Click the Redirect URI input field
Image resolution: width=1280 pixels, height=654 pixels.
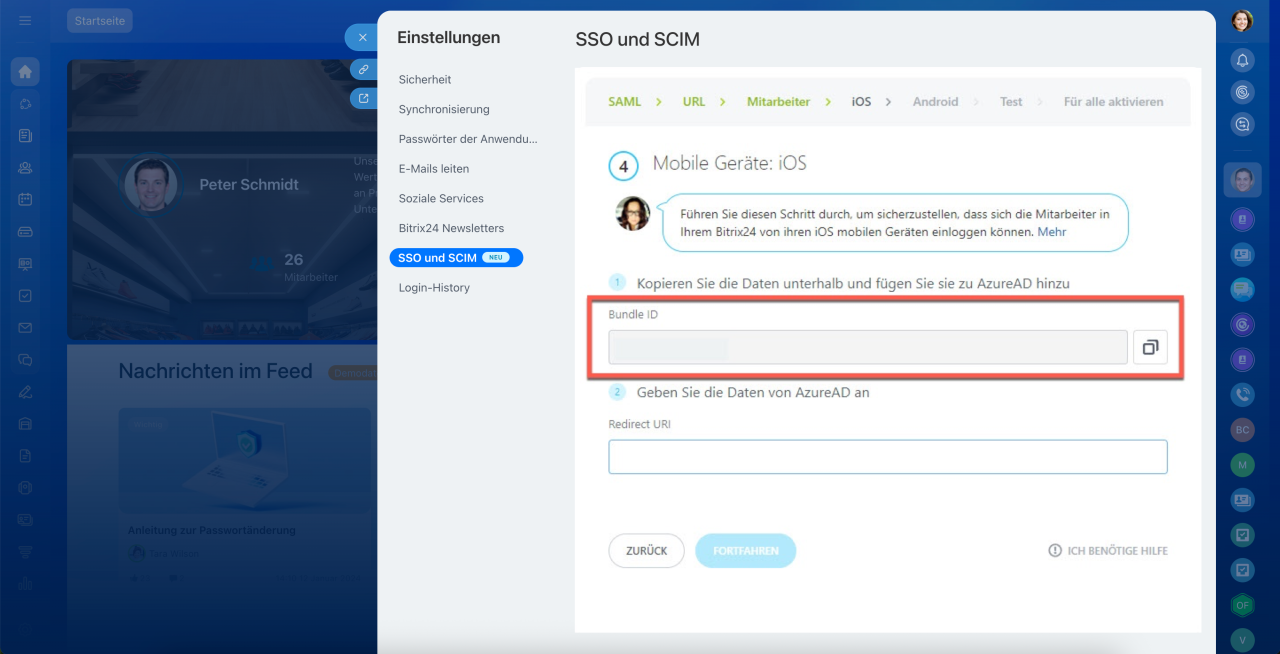tap(888, 457)
